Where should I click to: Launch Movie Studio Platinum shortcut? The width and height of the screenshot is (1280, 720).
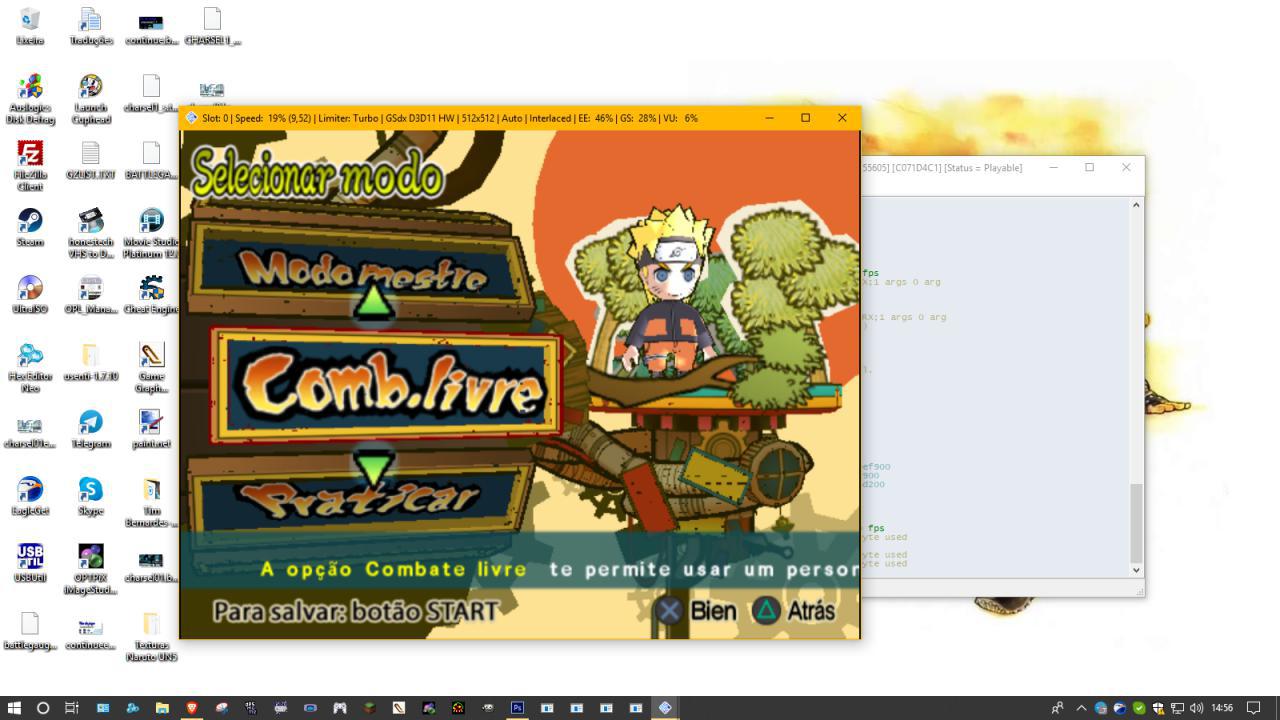tap(151, 233)
